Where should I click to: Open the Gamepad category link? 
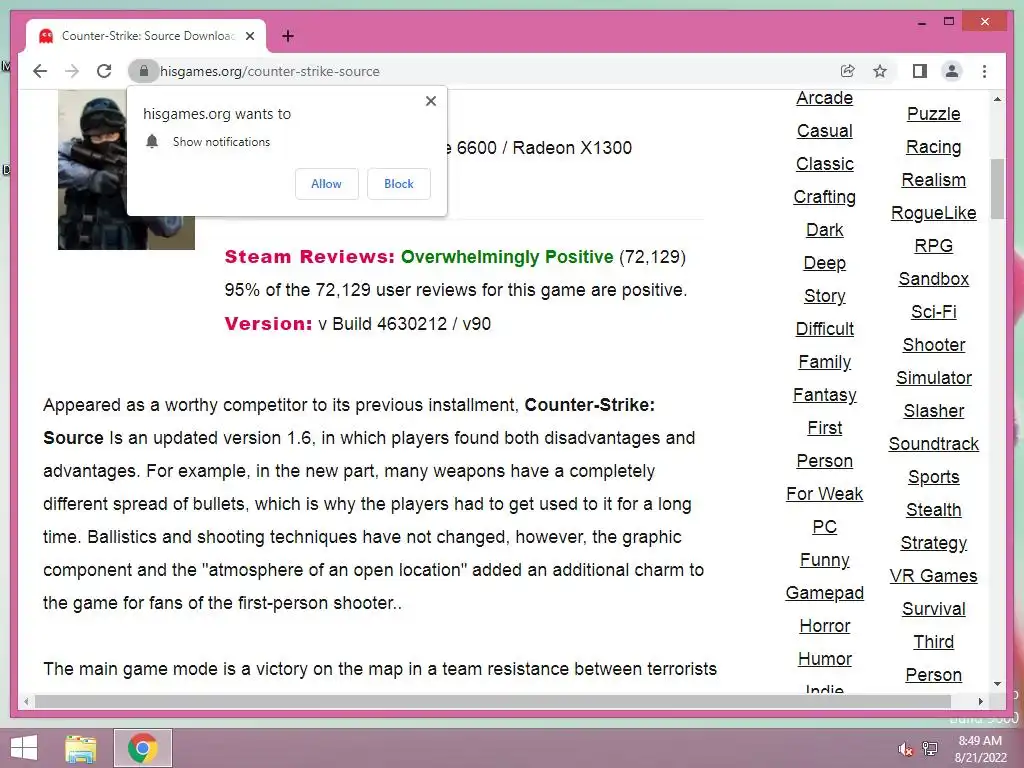824,592
